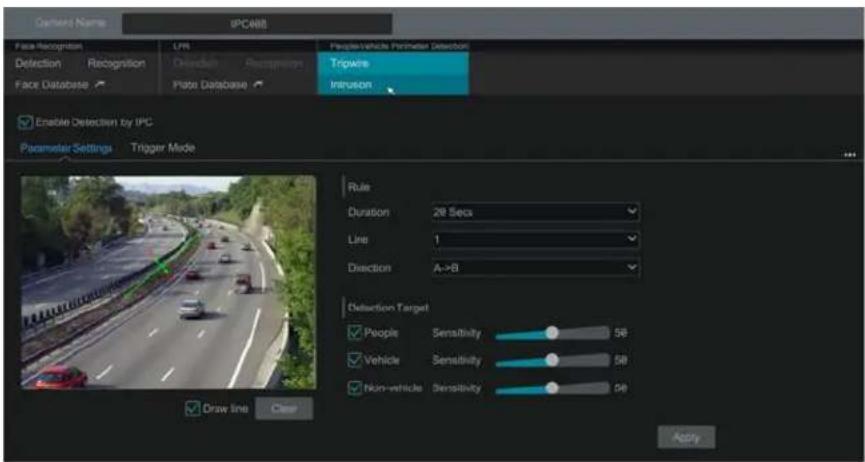Click the highway camera preview image
865x462 pixels.
[x=168, y=282]
